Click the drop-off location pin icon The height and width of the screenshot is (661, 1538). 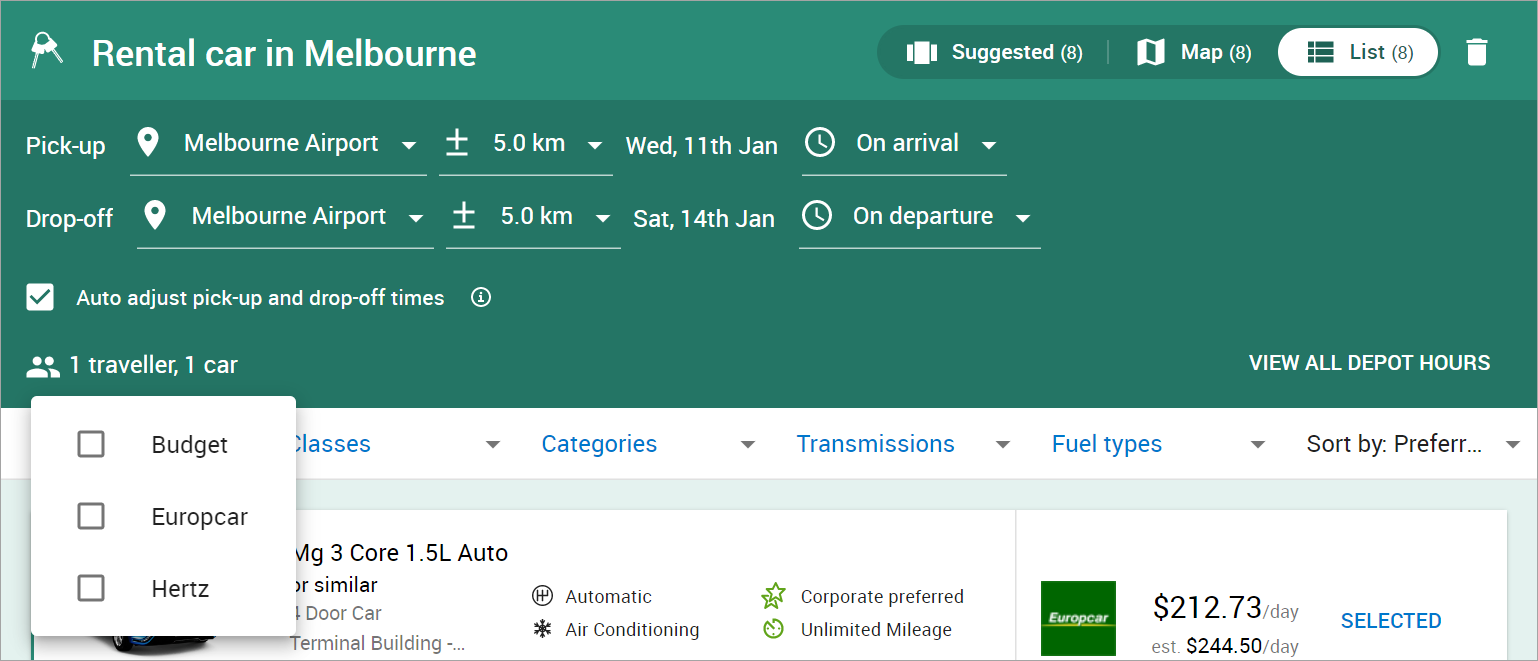pyautogui.click(x=155, y=216)
